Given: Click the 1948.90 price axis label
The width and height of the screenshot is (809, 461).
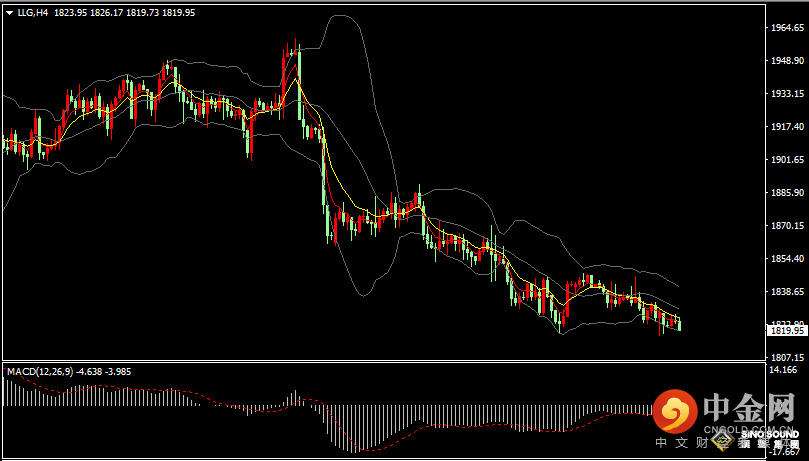Looking at the screenshot, I should 788,61.
